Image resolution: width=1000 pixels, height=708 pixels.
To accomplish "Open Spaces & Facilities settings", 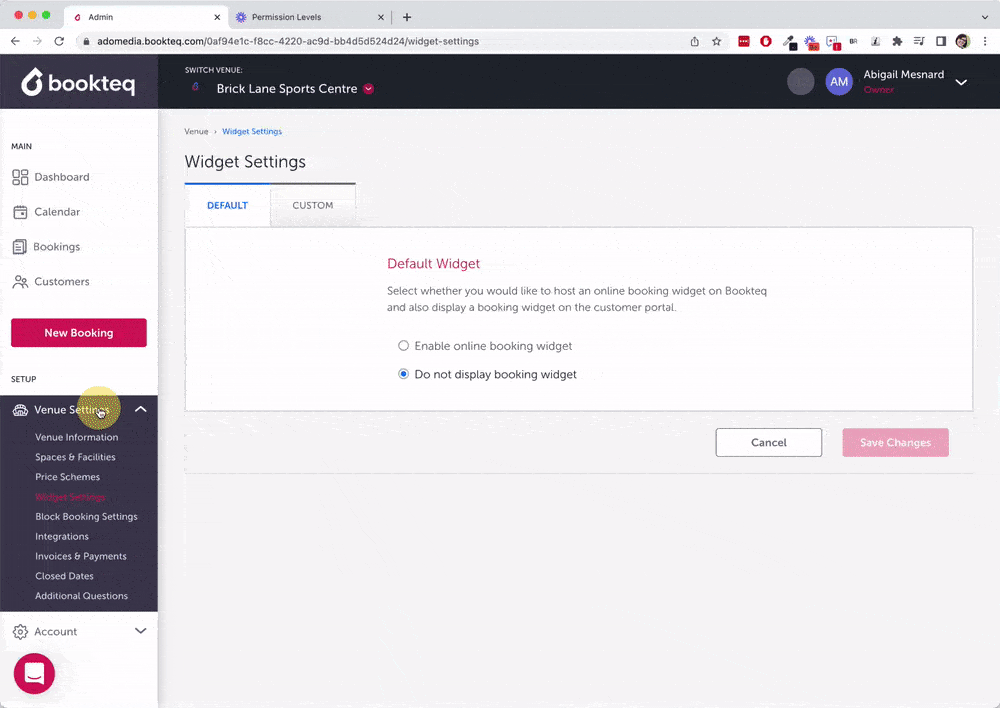I will pyautogui.click(x=75, y=457).
